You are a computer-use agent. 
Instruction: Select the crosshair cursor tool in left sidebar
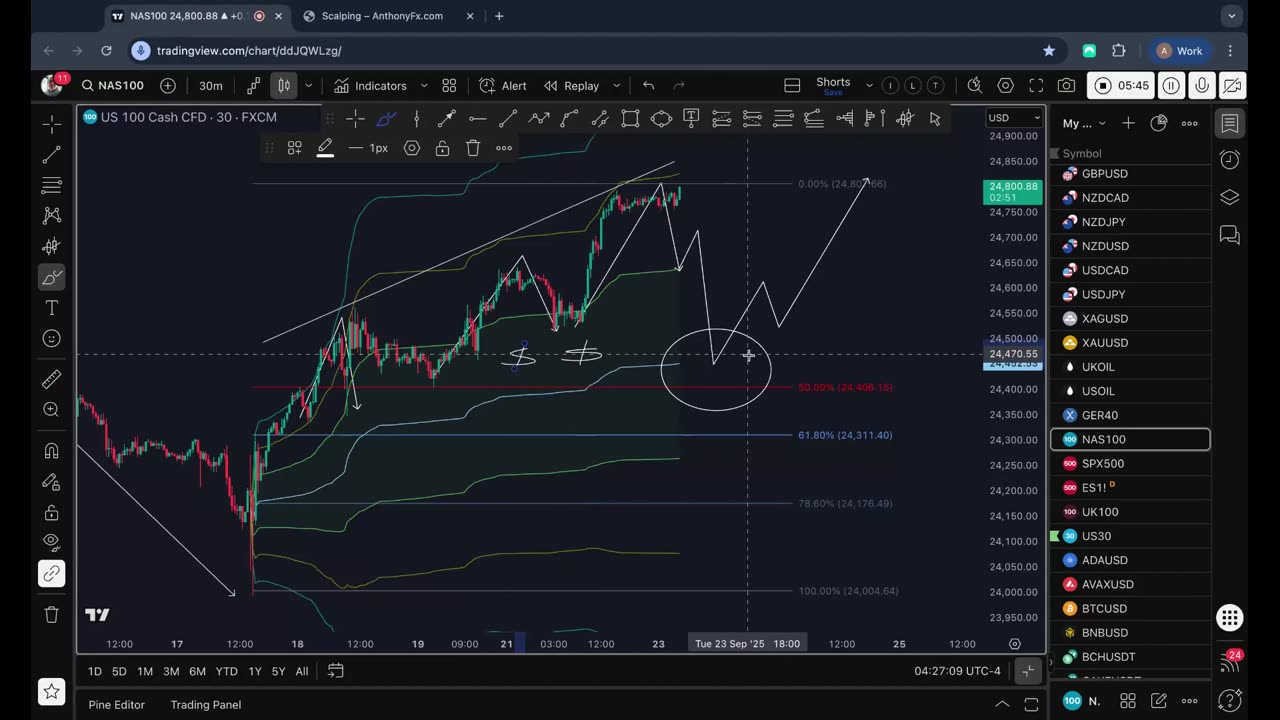click(52, 124)
